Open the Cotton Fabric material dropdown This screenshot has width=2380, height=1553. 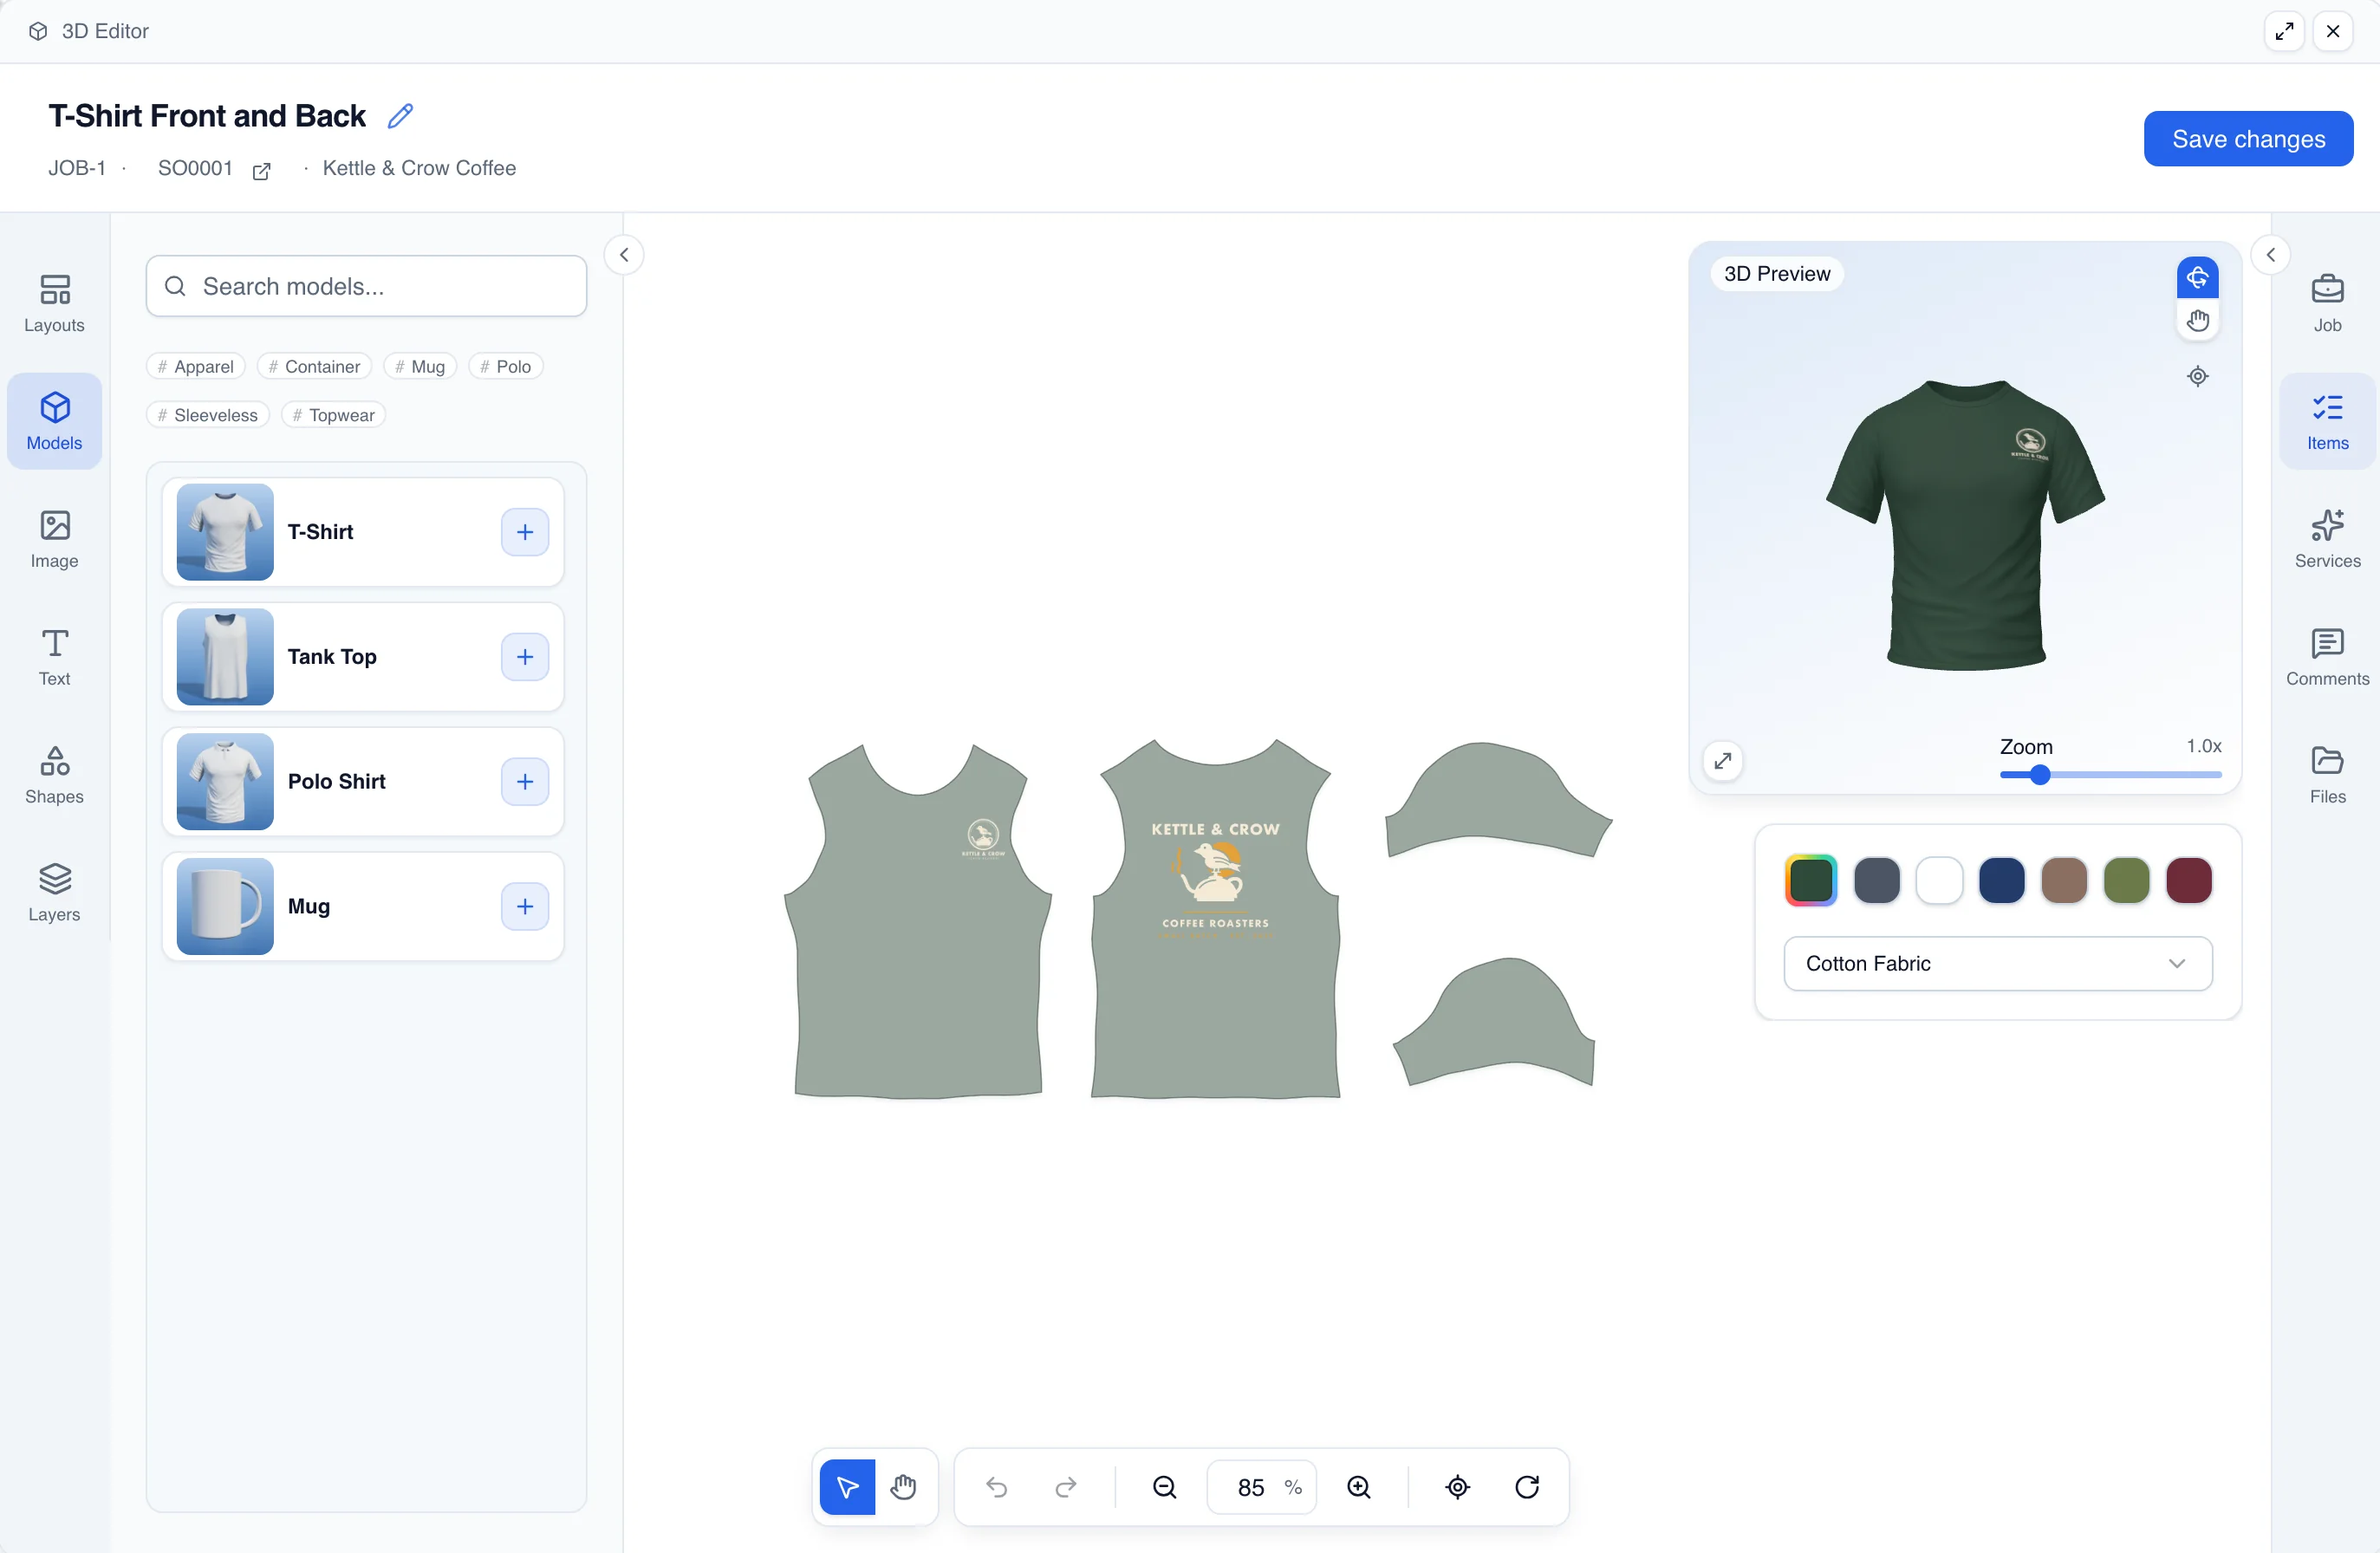tap(1998, 964)
